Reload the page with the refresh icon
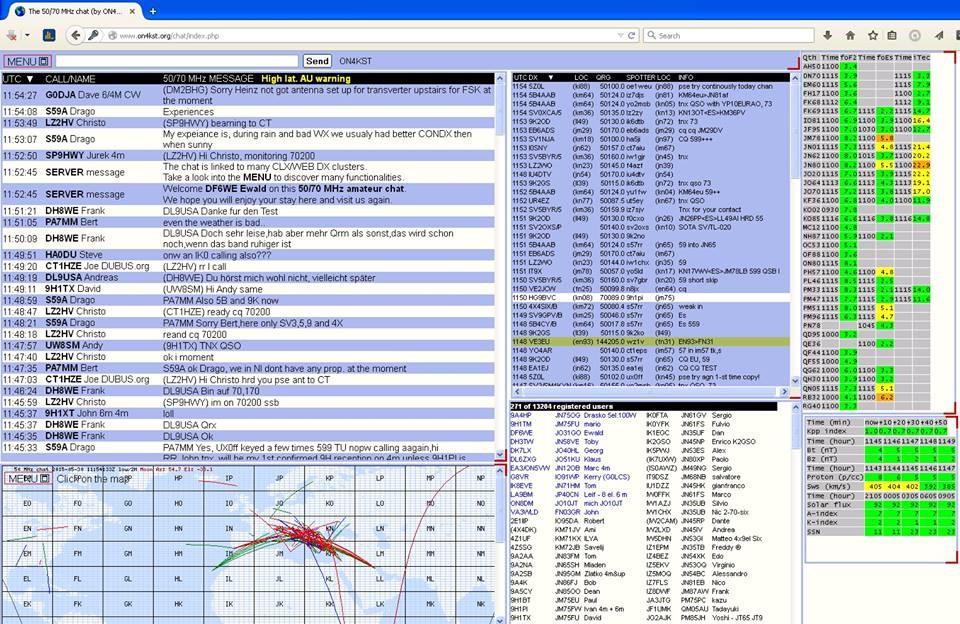960x624 pixels. (631, 36)
